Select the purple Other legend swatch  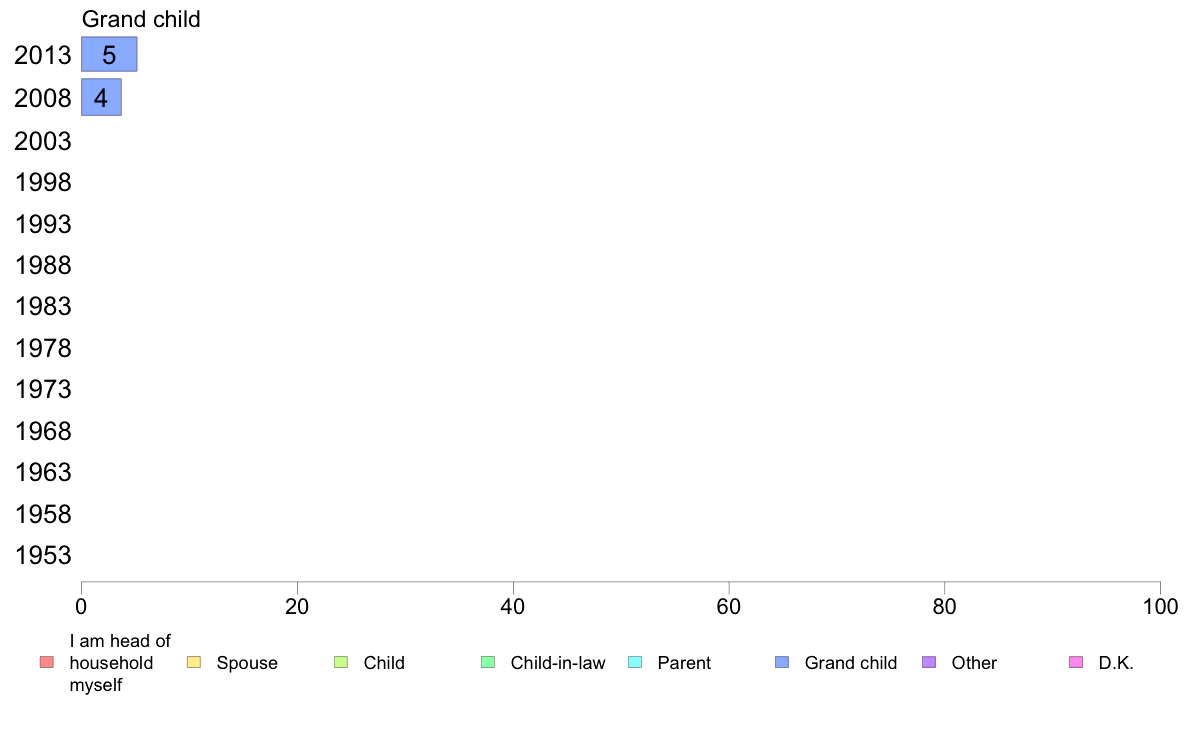tap(929, 662)
